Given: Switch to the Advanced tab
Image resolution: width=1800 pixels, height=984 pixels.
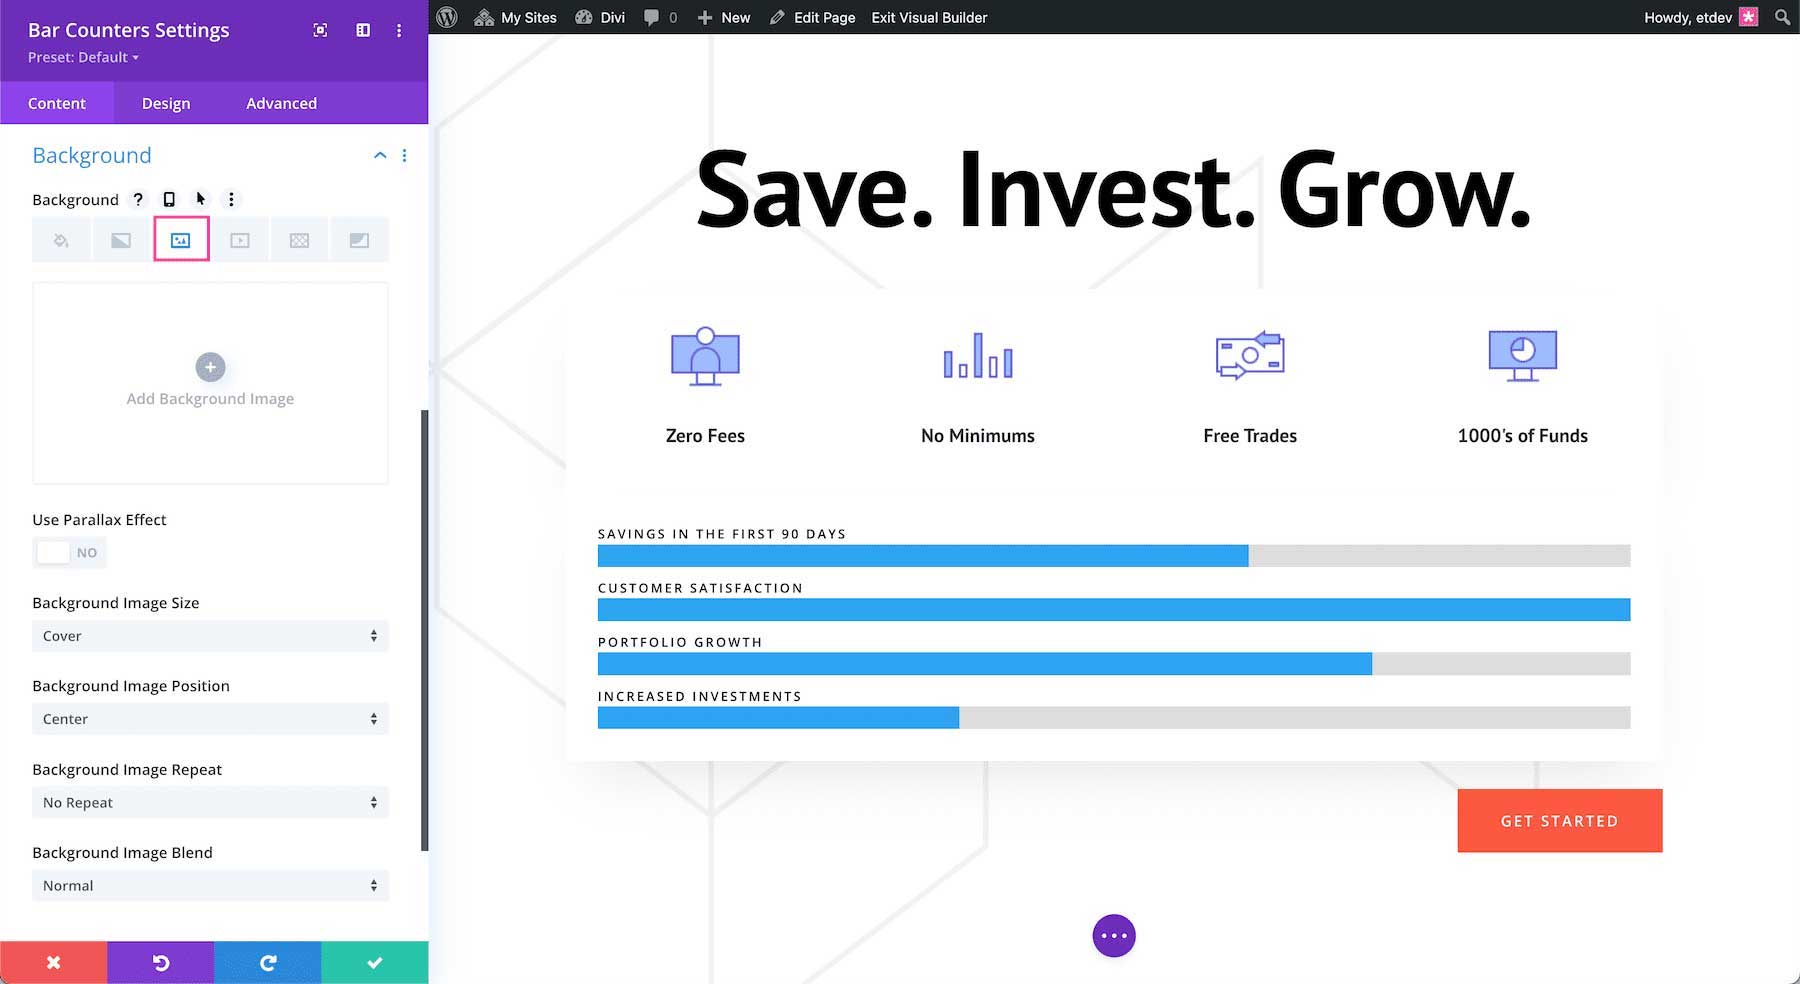Looking at the screenshot, I should point(281,103).
